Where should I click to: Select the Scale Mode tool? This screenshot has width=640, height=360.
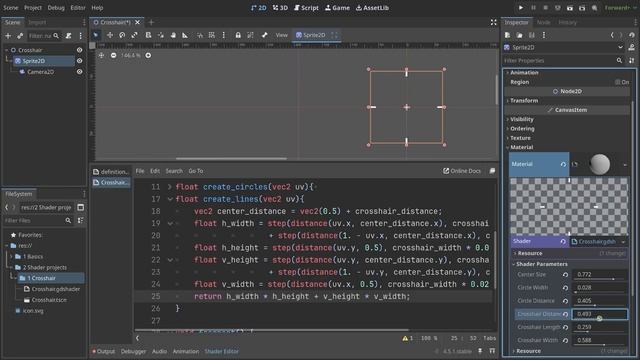[x=134, y=35]
